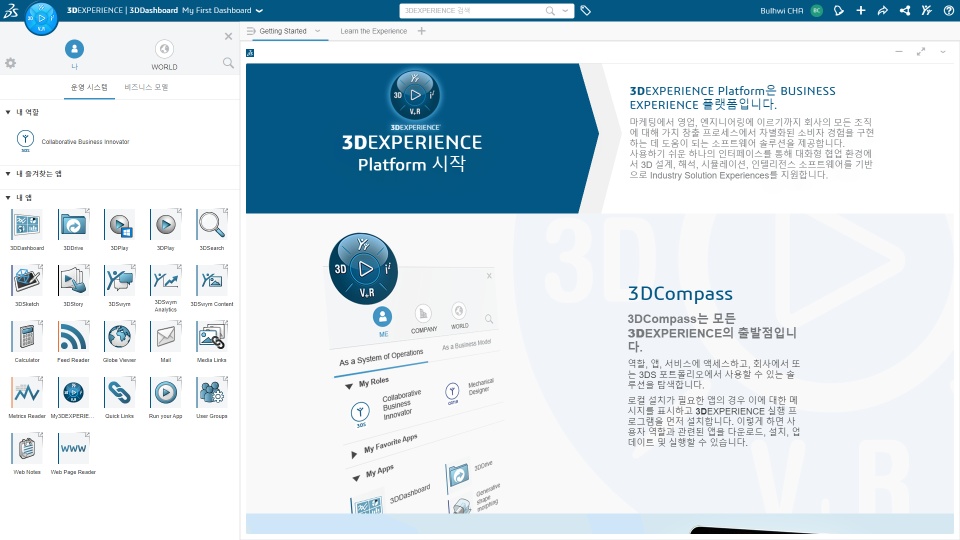Screen dimensions: 960x540
Task: Open the User Groups app
Action: coord(212,393)
